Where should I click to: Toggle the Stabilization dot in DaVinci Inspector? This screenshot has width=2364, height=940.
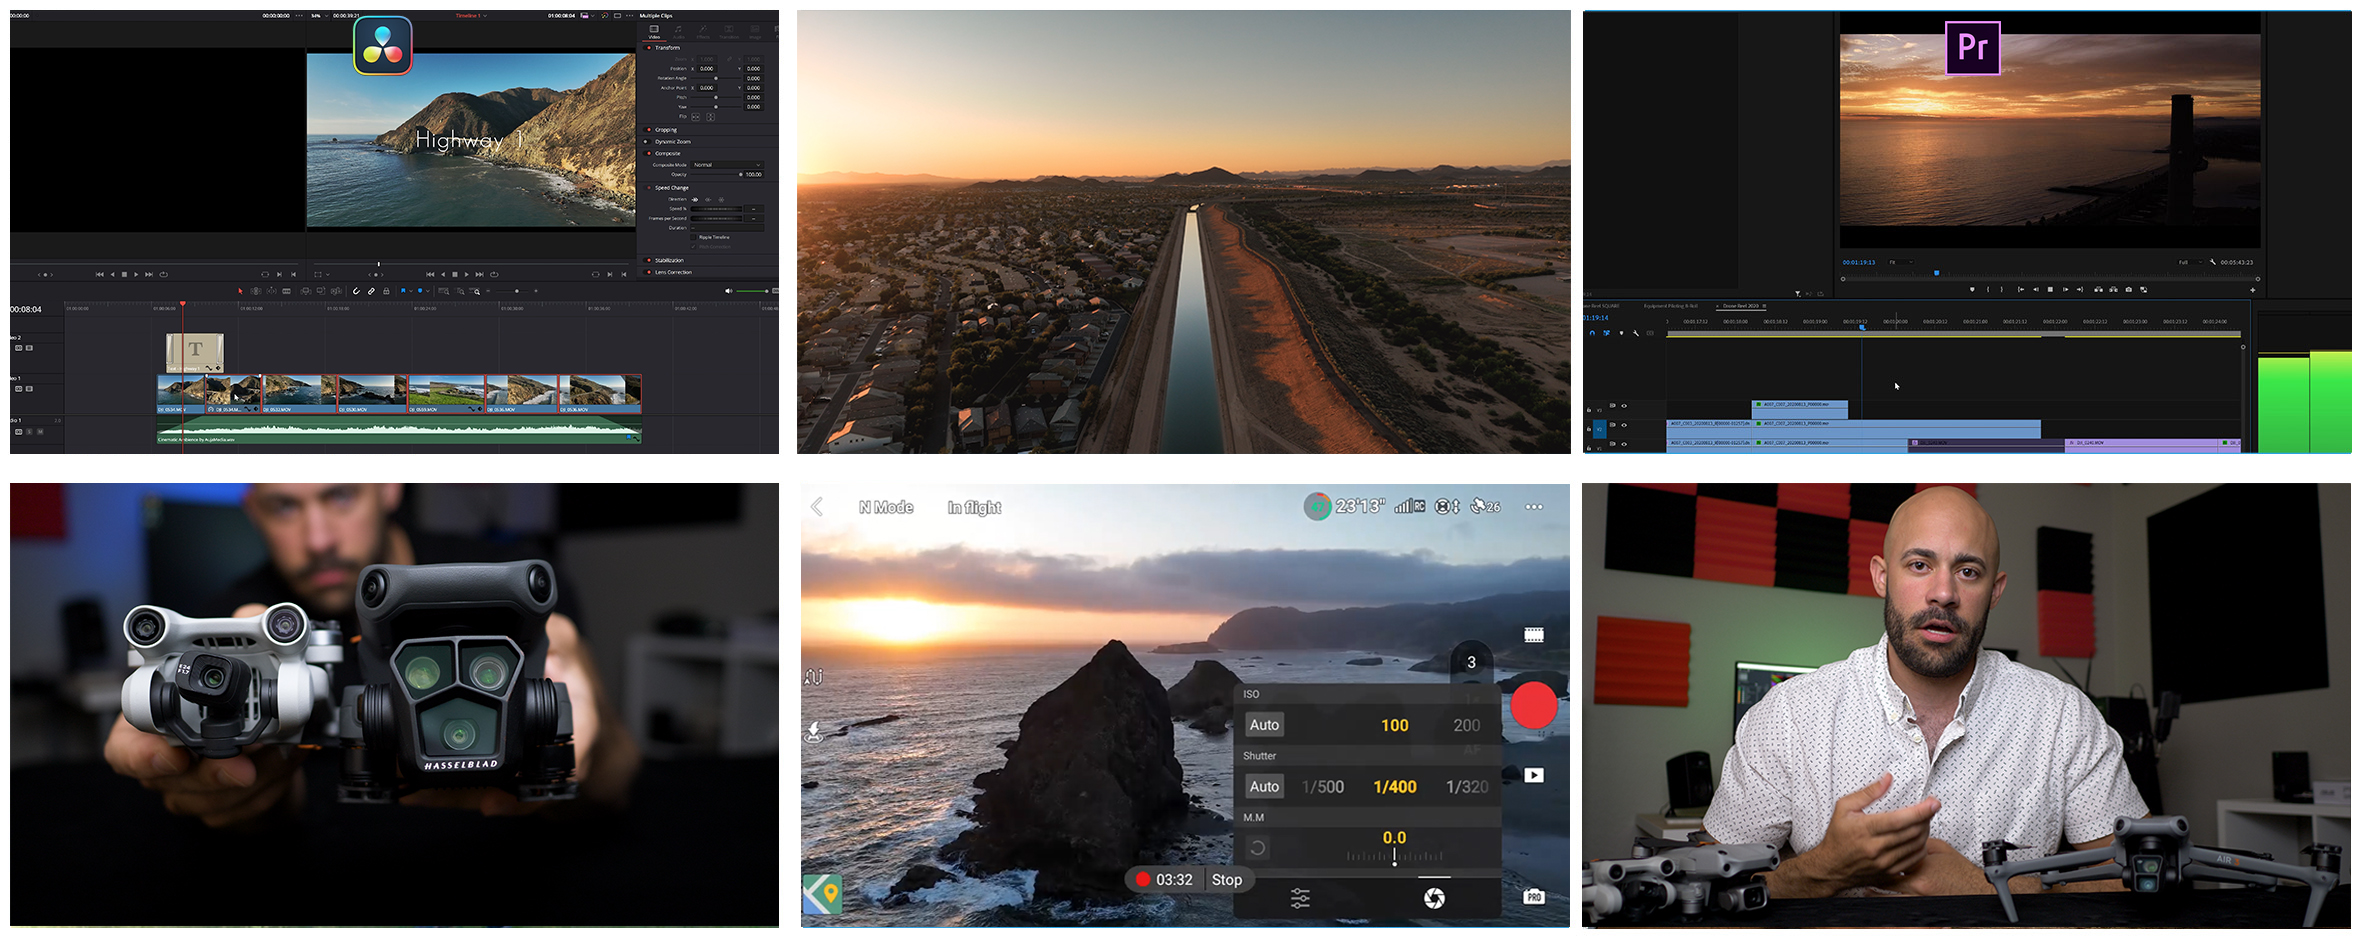[647, 260]
